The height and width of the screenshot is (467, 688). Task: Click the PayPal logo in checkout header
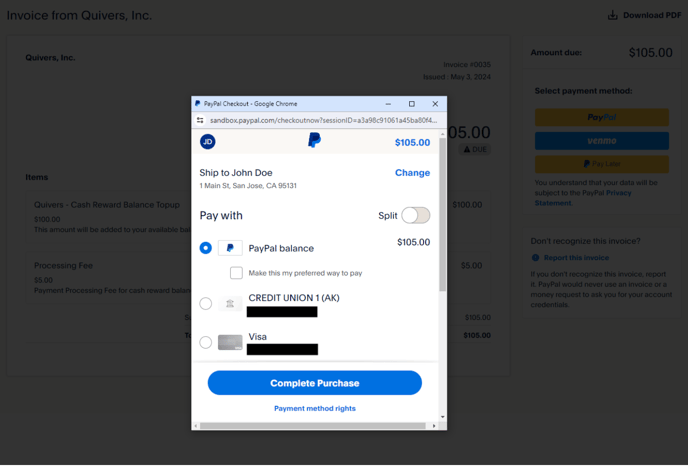coord(314,140)
